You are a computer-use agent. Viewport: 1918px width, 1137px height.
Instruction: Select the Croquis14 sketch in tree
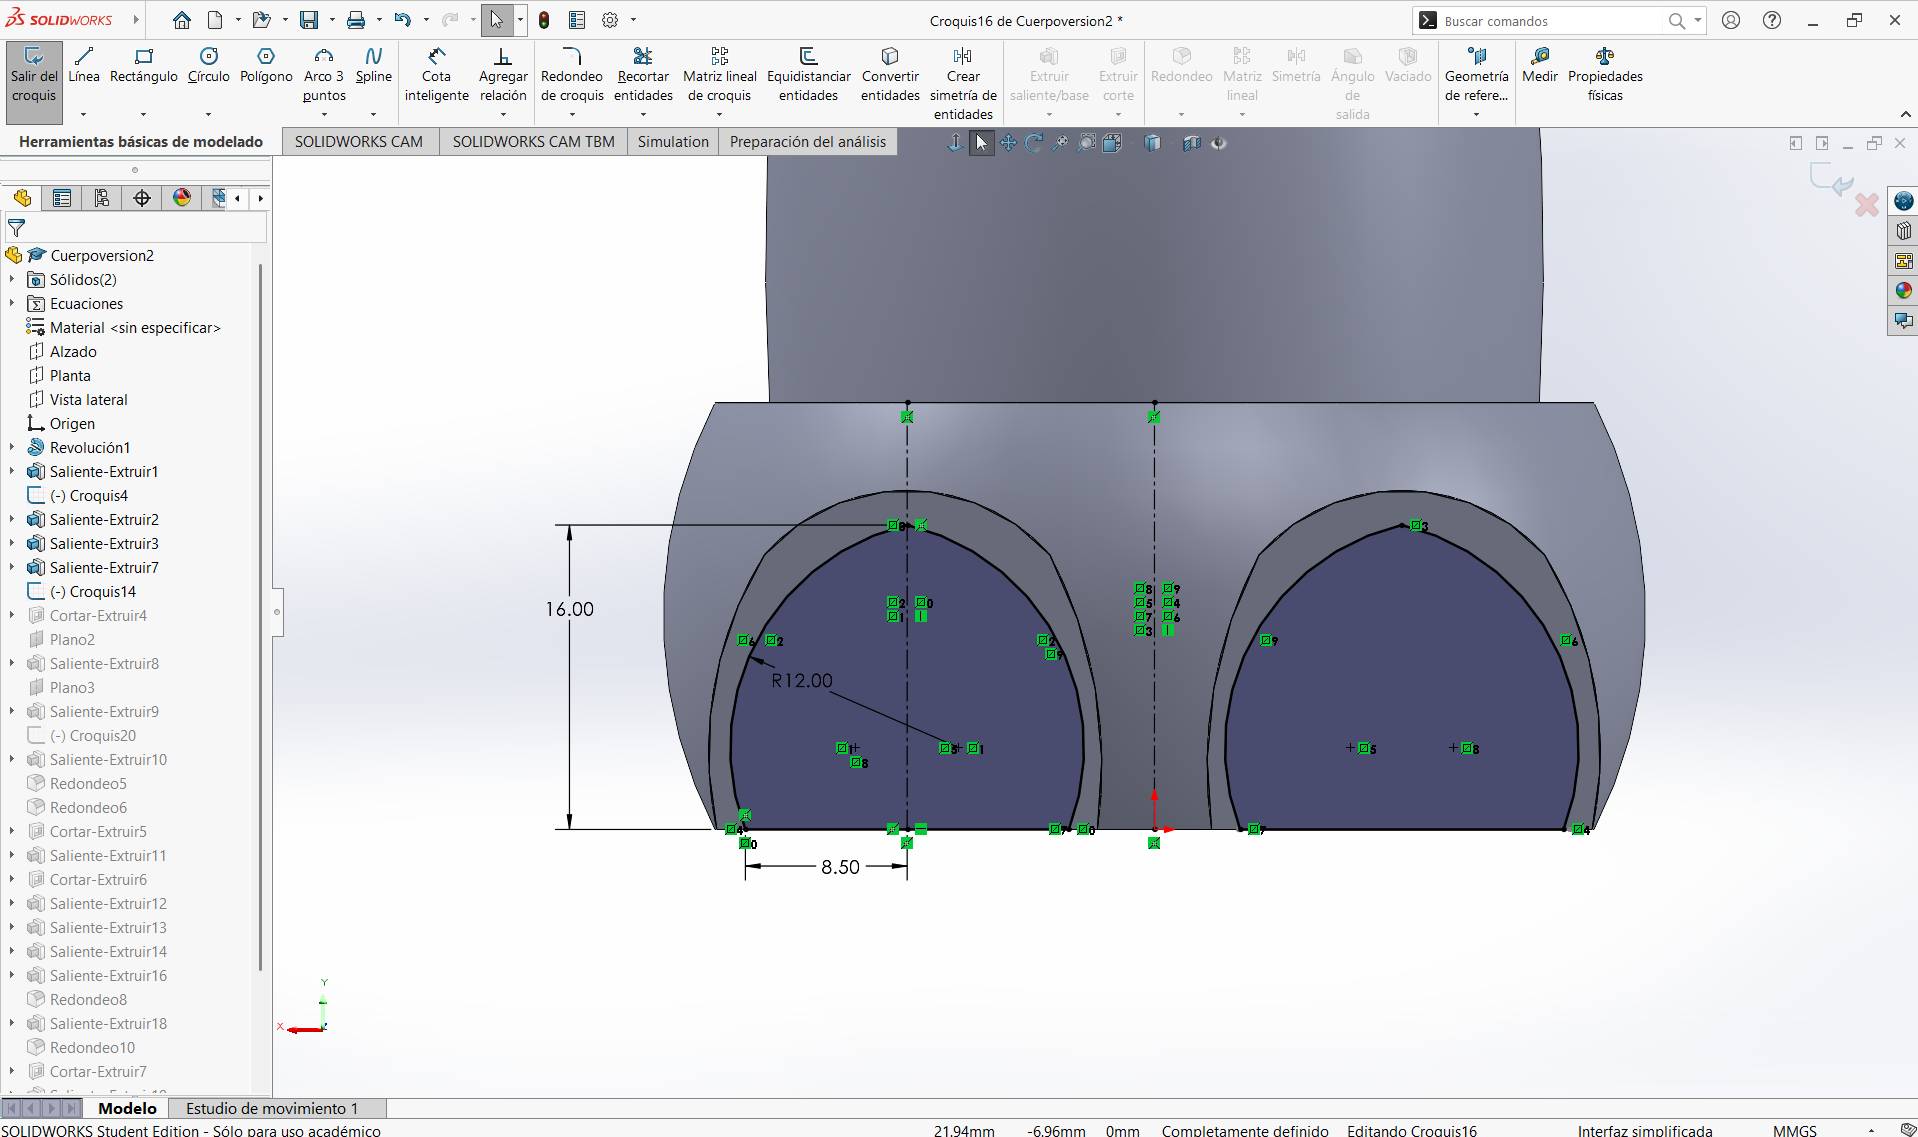point(102,592)
